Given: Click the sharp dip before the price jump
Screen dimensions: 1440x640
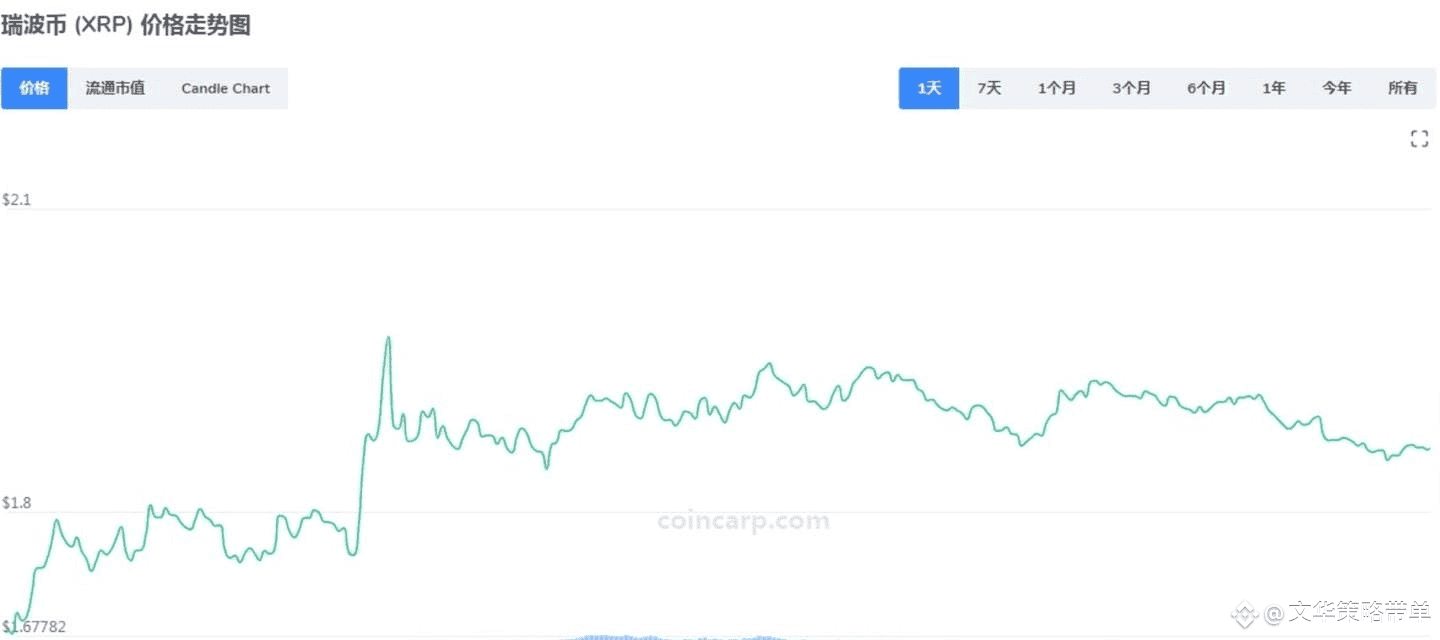Looking at the screenshot, I should (351, 553).
